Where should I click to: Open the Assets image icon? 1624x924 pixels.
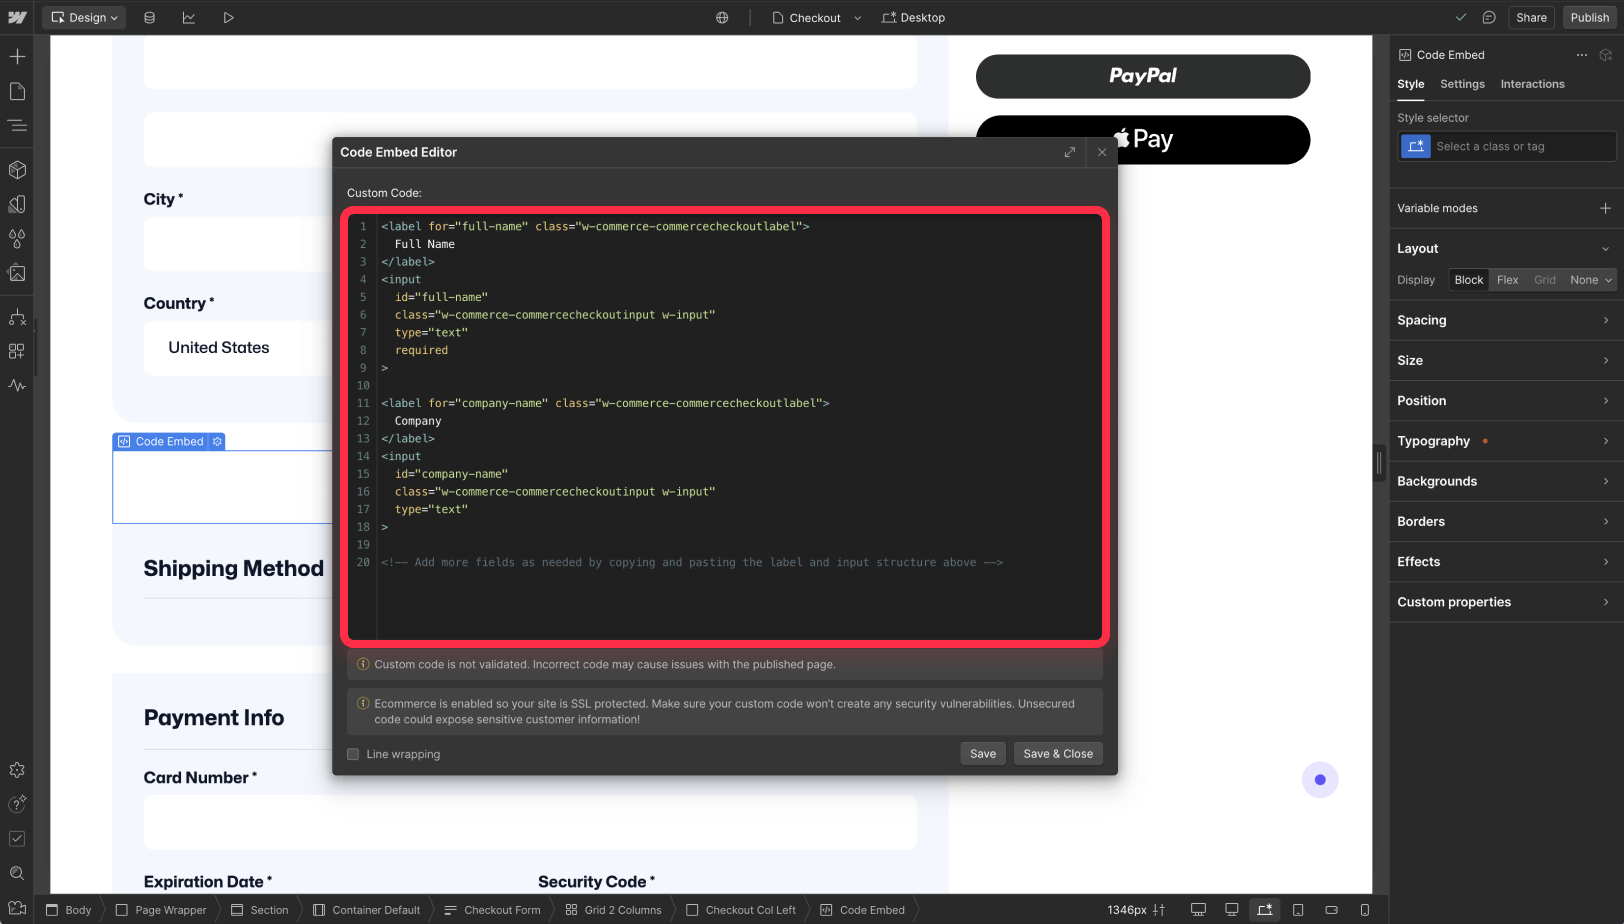(17, 273)
